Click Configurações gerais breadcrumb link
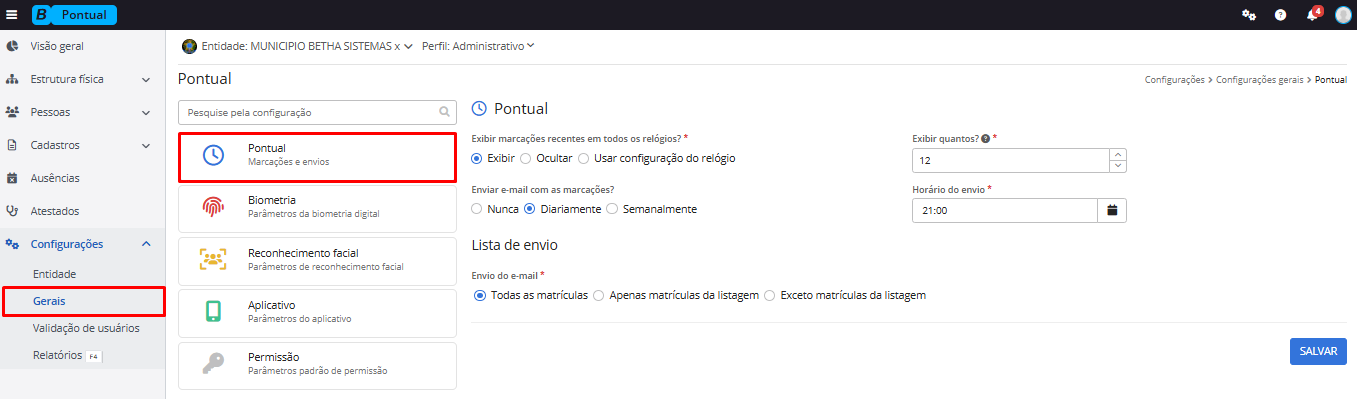 click(x=1260, y=79)
